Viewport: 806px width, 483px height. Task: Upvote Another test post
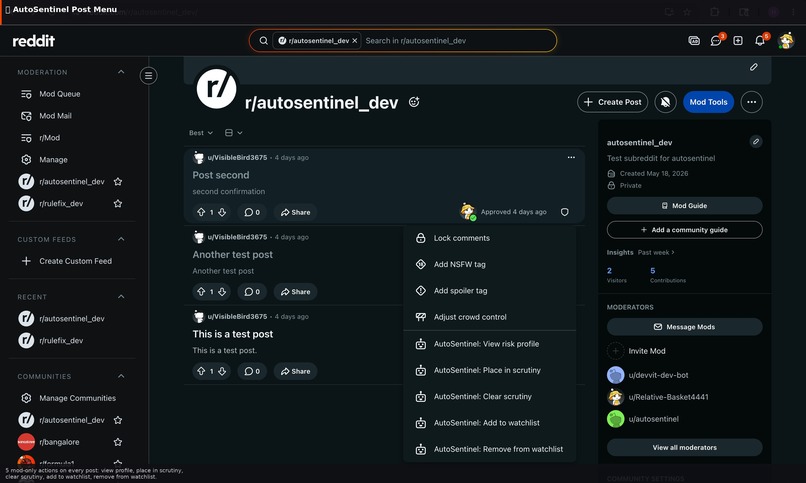point(201,292)
